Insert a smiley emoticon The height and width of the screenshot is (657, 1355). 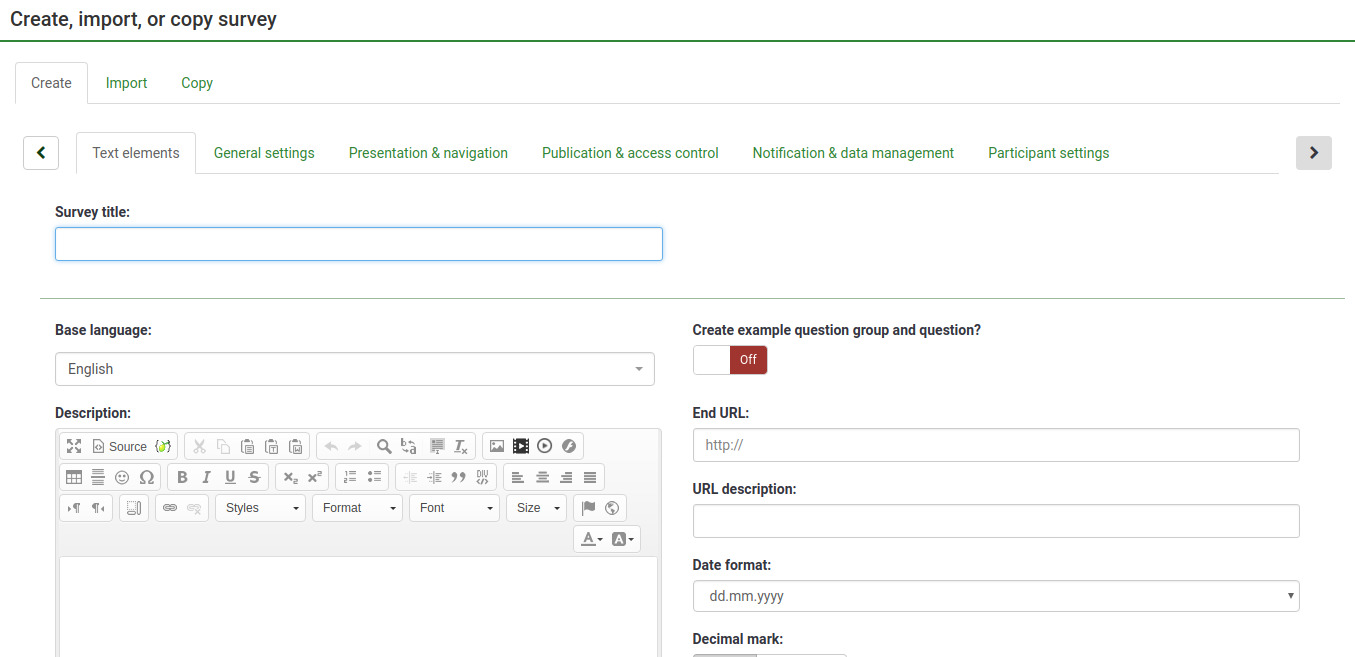pos(122,477)
